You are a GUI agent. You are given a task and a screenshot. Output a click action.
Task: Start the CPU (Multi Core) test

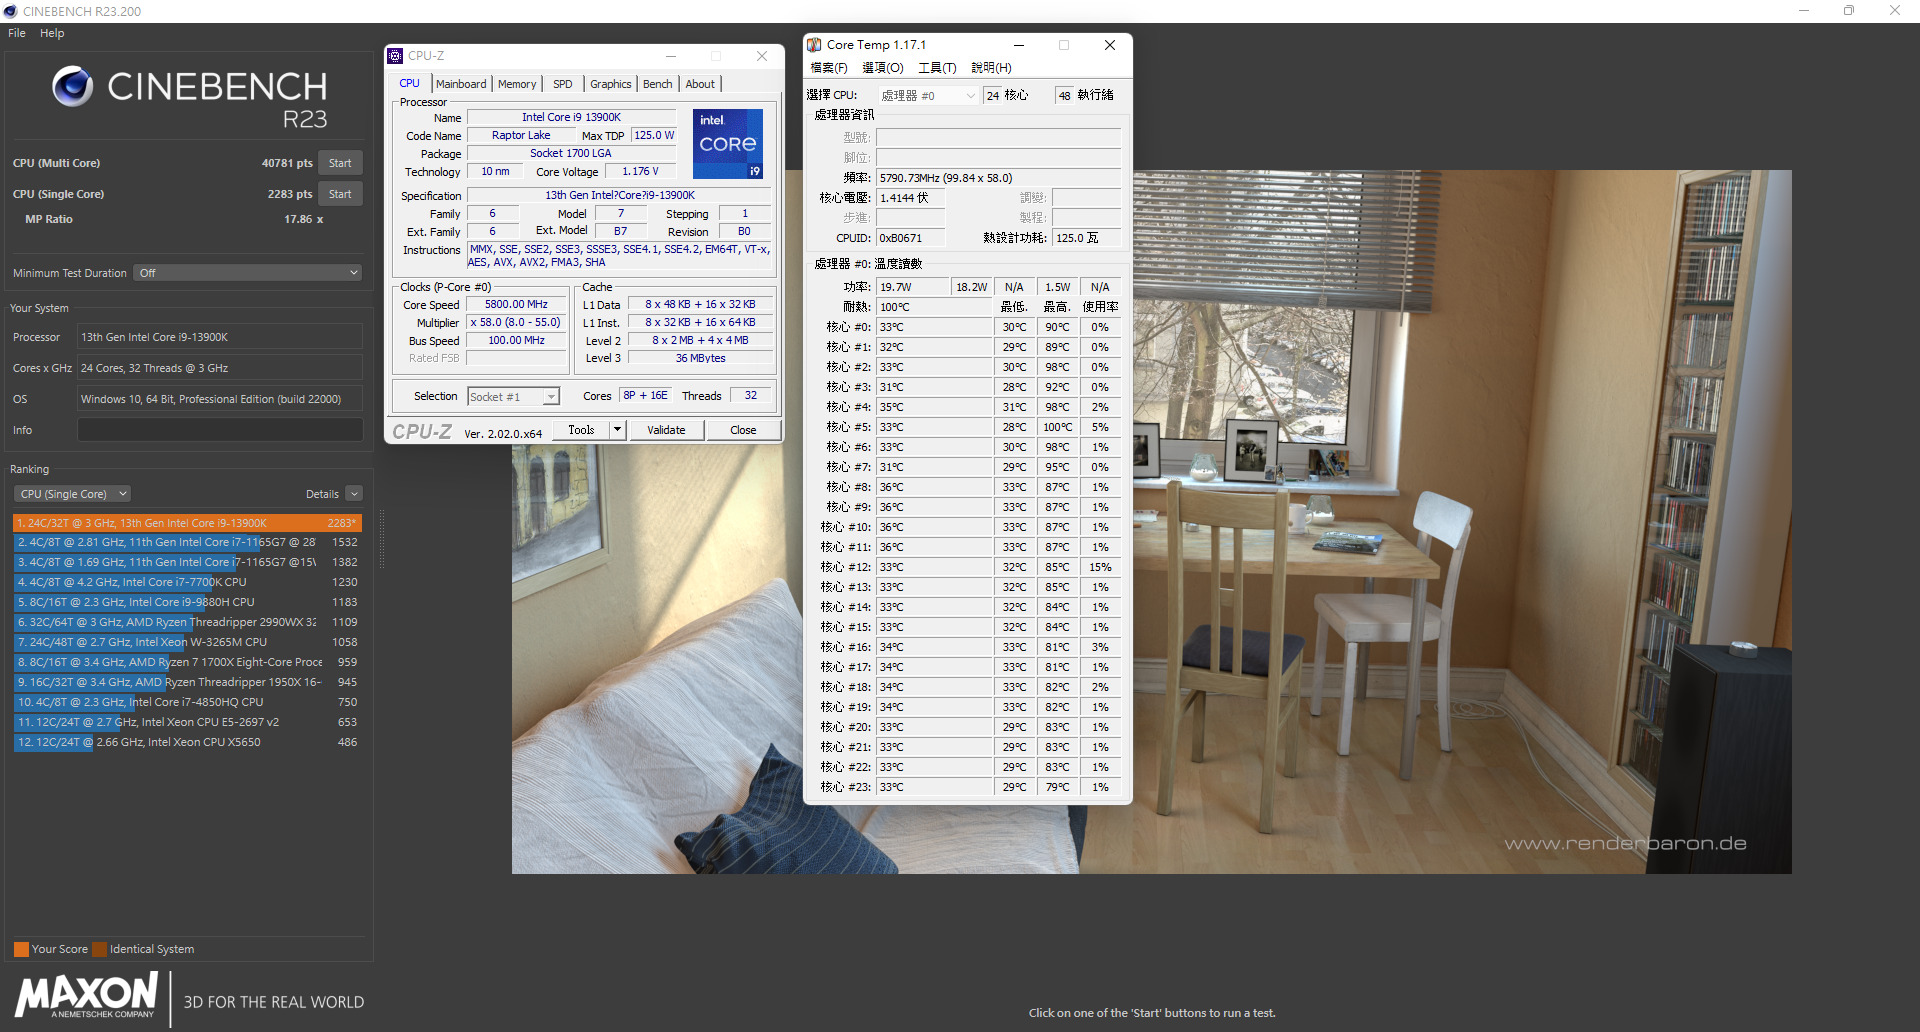point(340,163)
